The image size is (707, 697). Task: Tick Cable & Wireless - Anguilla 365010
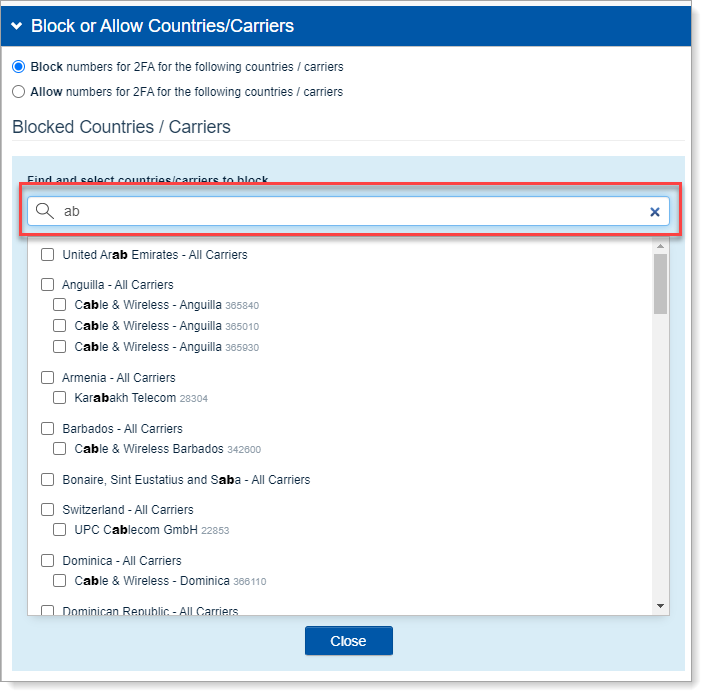60,326
